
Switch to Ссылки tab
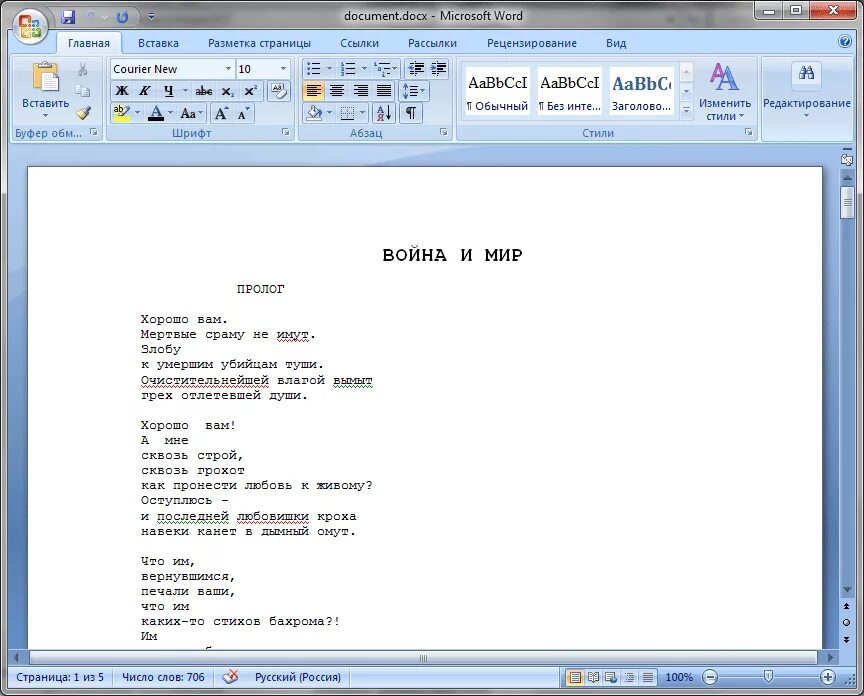pos(359,43)
